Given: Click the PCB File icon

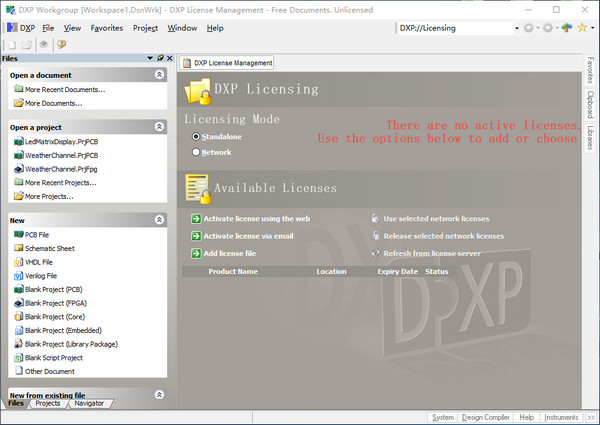Looking at the screenshot, I should click(18, 234).
